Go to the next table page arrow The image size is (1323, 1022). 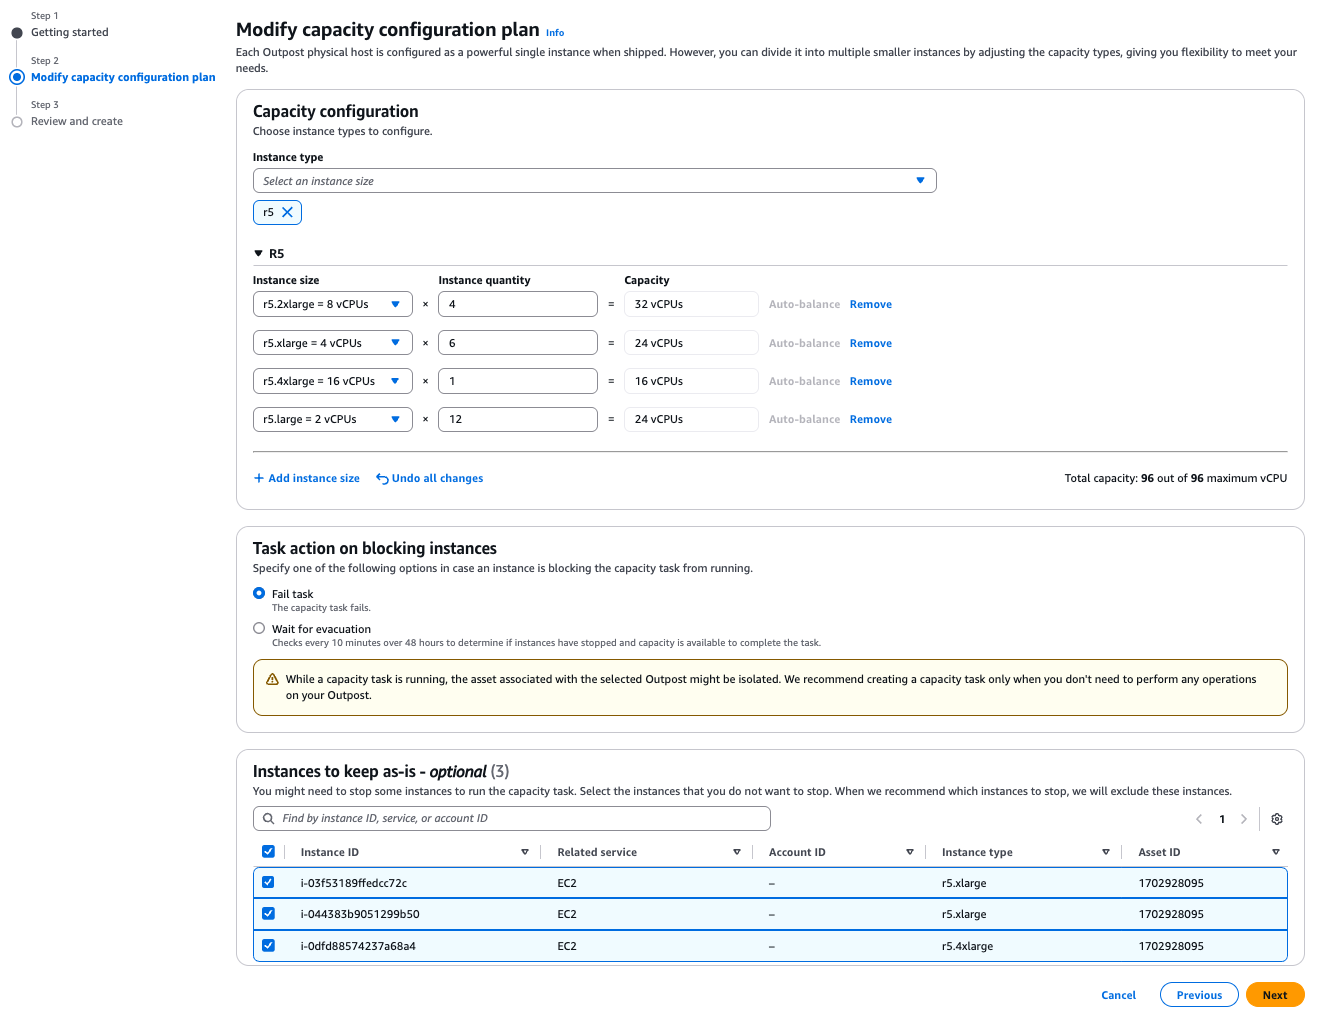pyautogui.click(x=1244, y=819)
